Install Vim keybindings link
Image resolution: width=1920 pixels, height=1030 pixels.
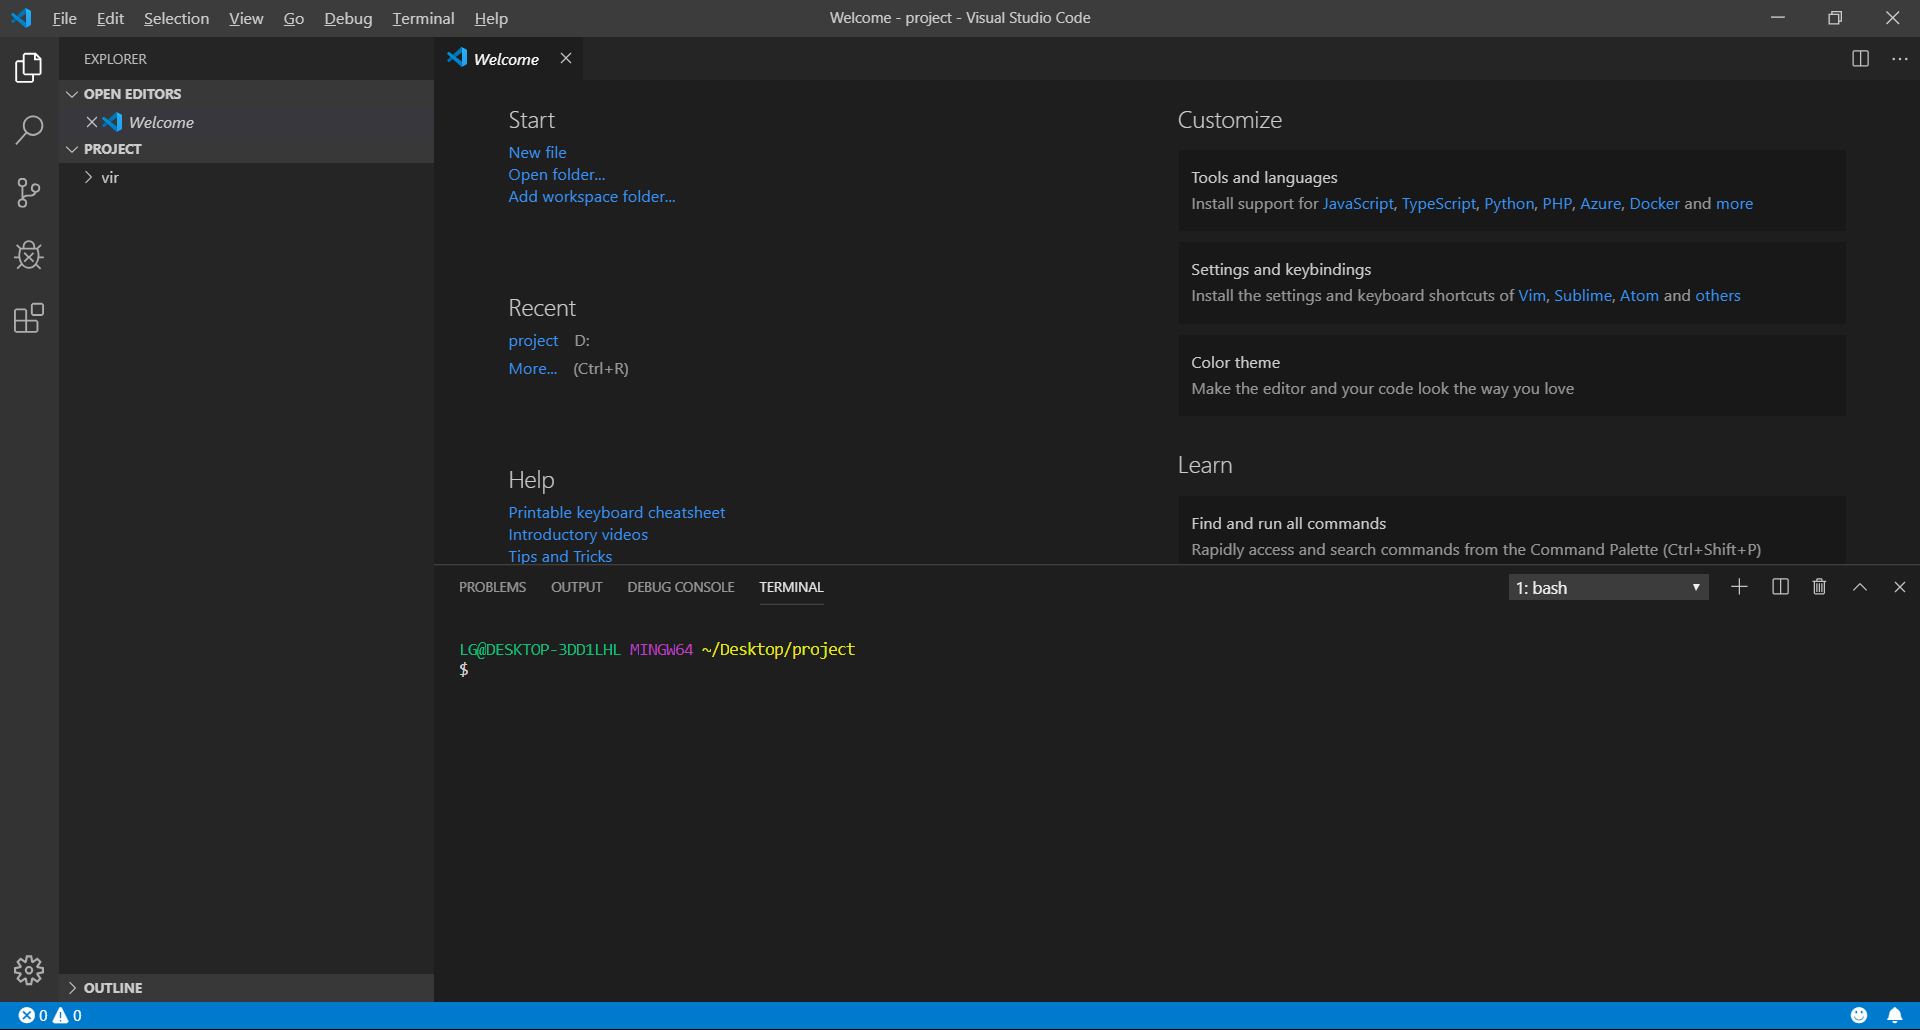point(1532,295)
